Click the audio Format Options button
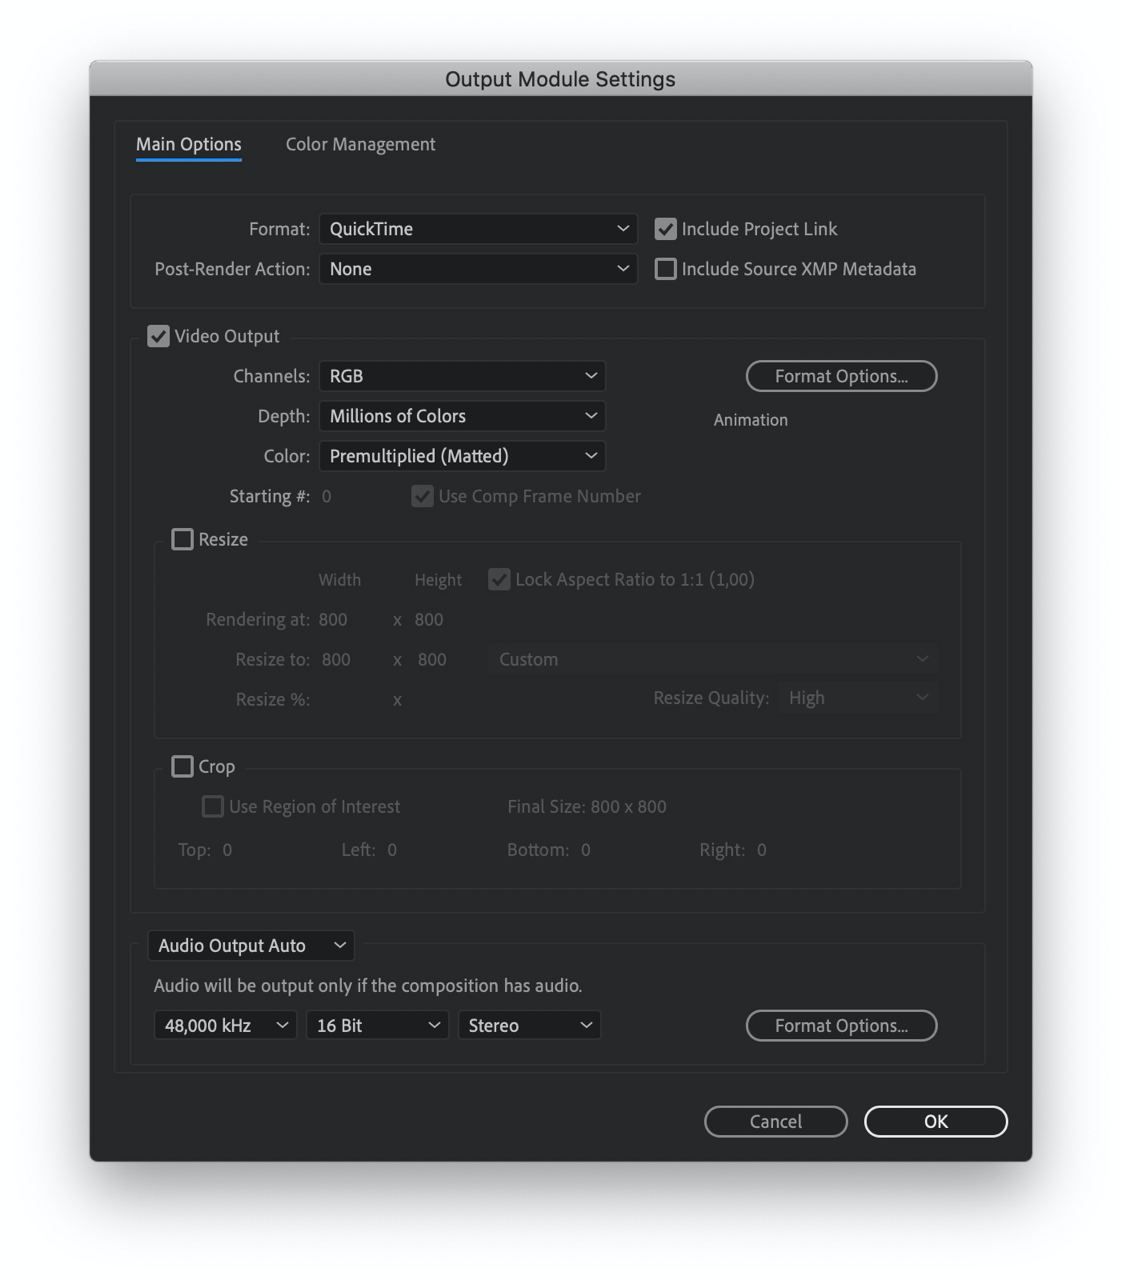Image resolution: width=1122 pixels, height=1280 pixels. click(841, 1025)
